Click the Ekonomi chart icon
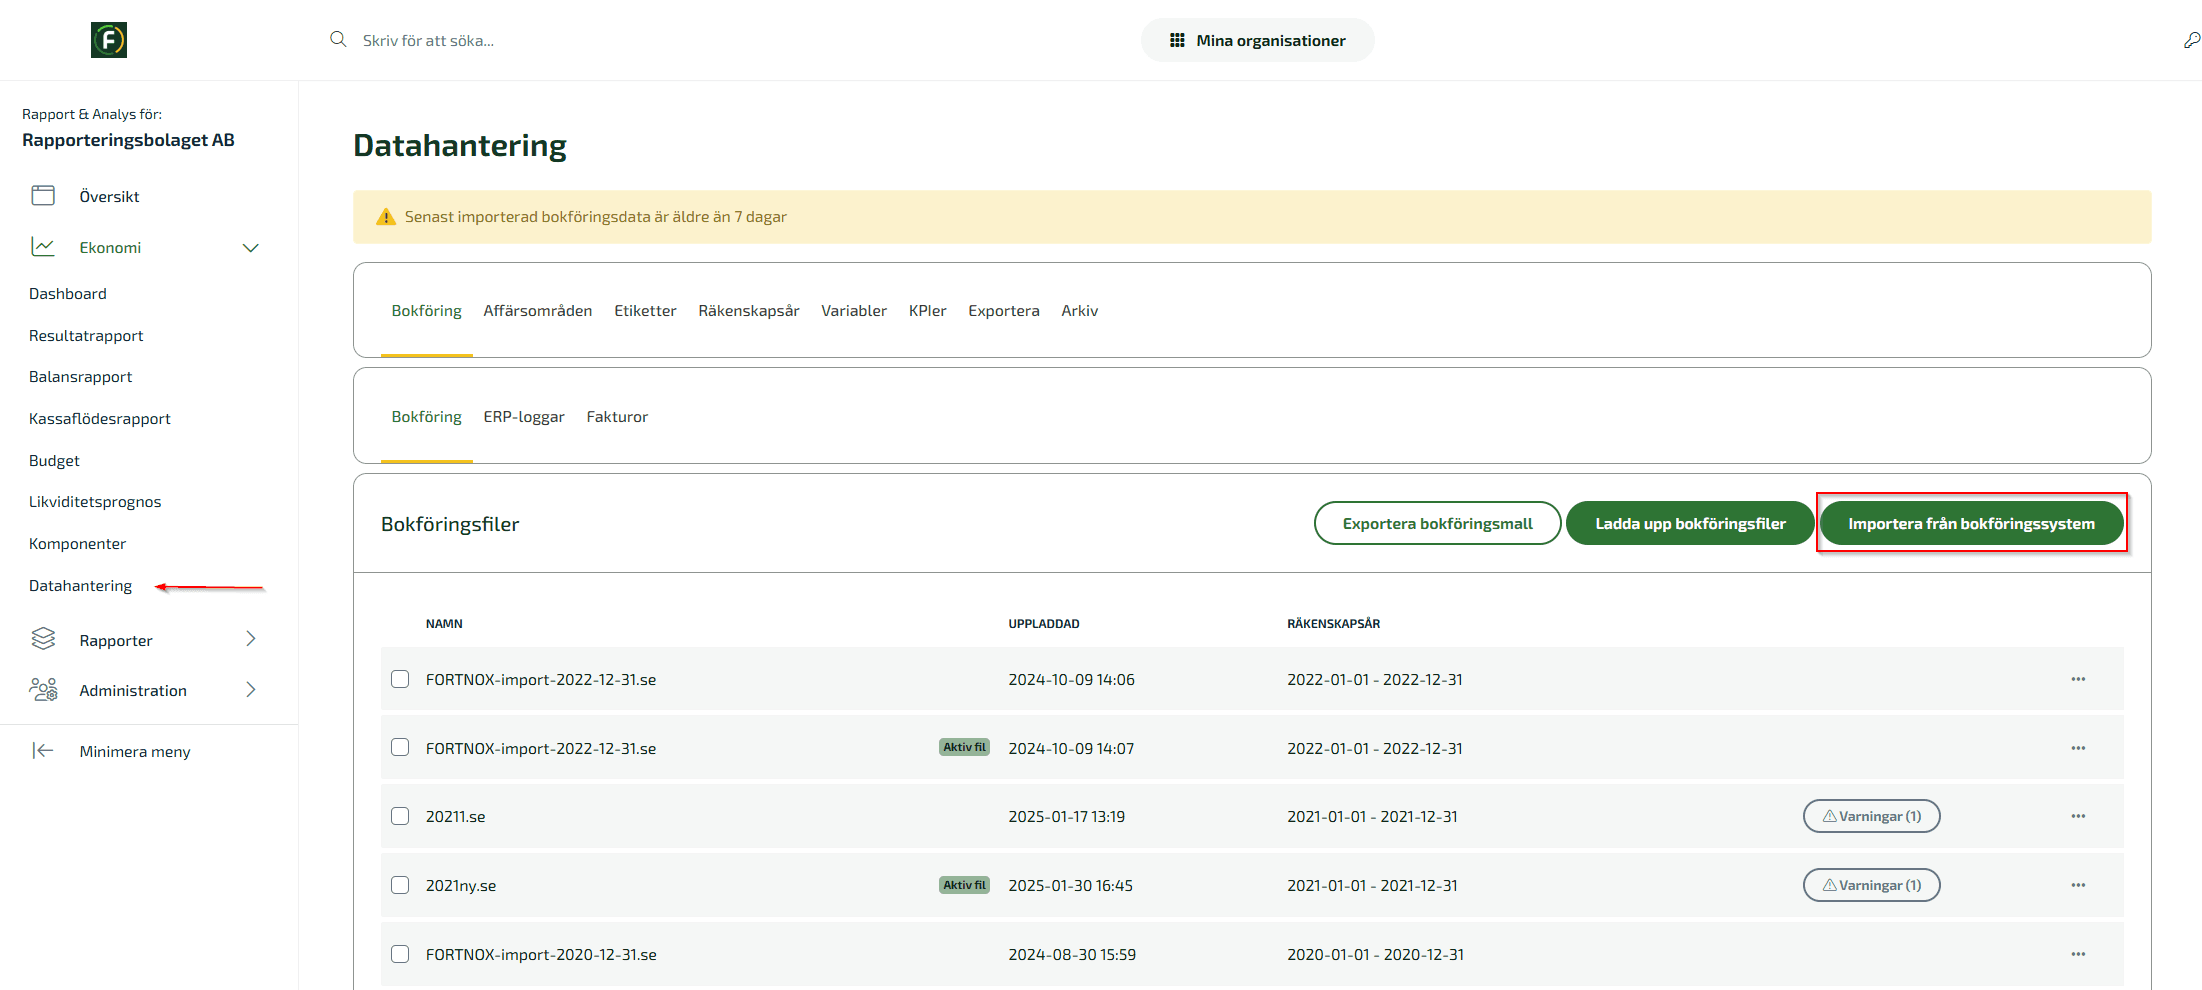This screenshot has height=990, width=2202. (43, 246)
